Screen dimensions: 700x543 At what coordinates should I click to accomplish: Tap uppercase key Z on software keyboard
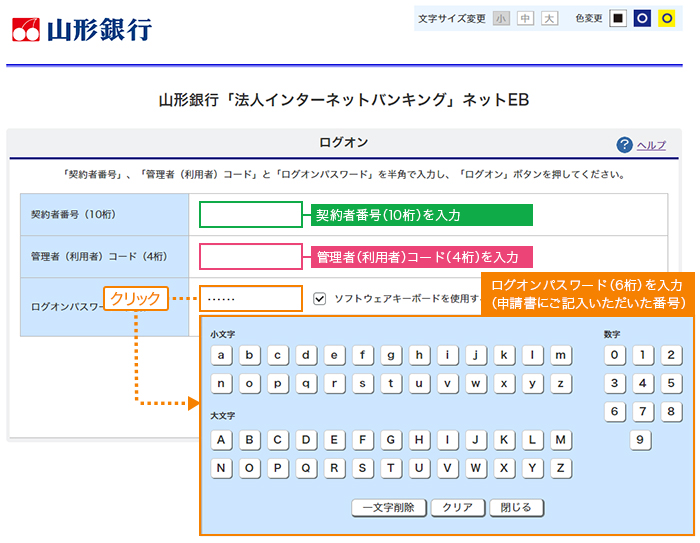[x=561, y=468]
